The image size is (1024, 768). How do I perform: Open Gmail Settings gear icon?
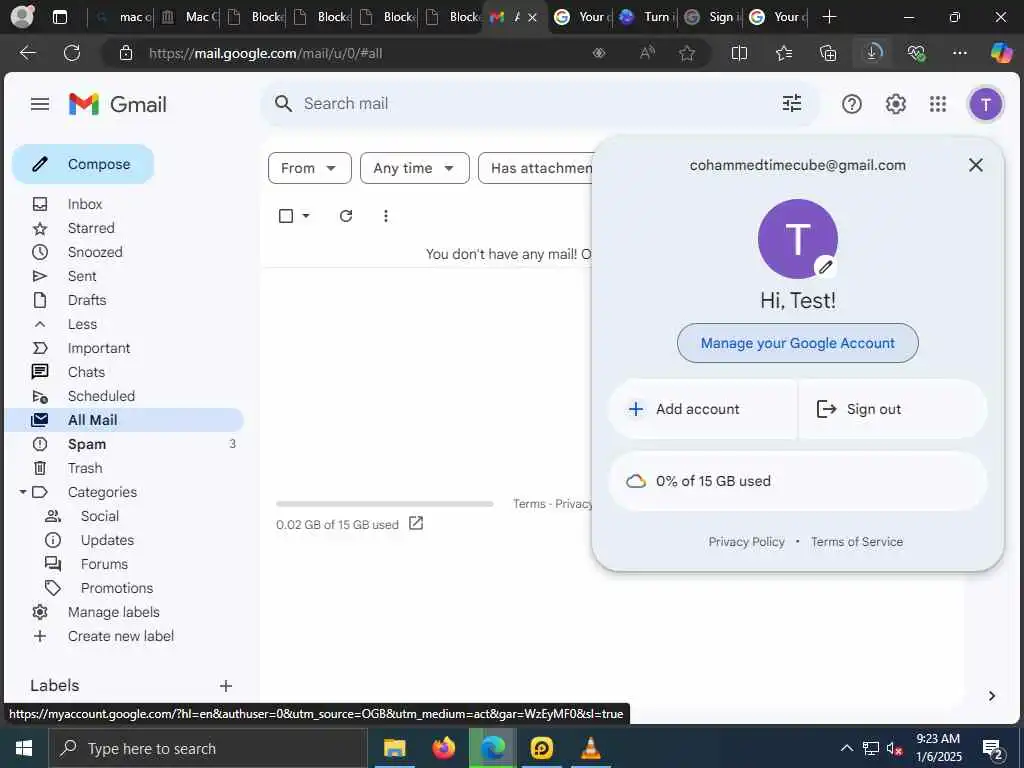(x=895, y=104)
